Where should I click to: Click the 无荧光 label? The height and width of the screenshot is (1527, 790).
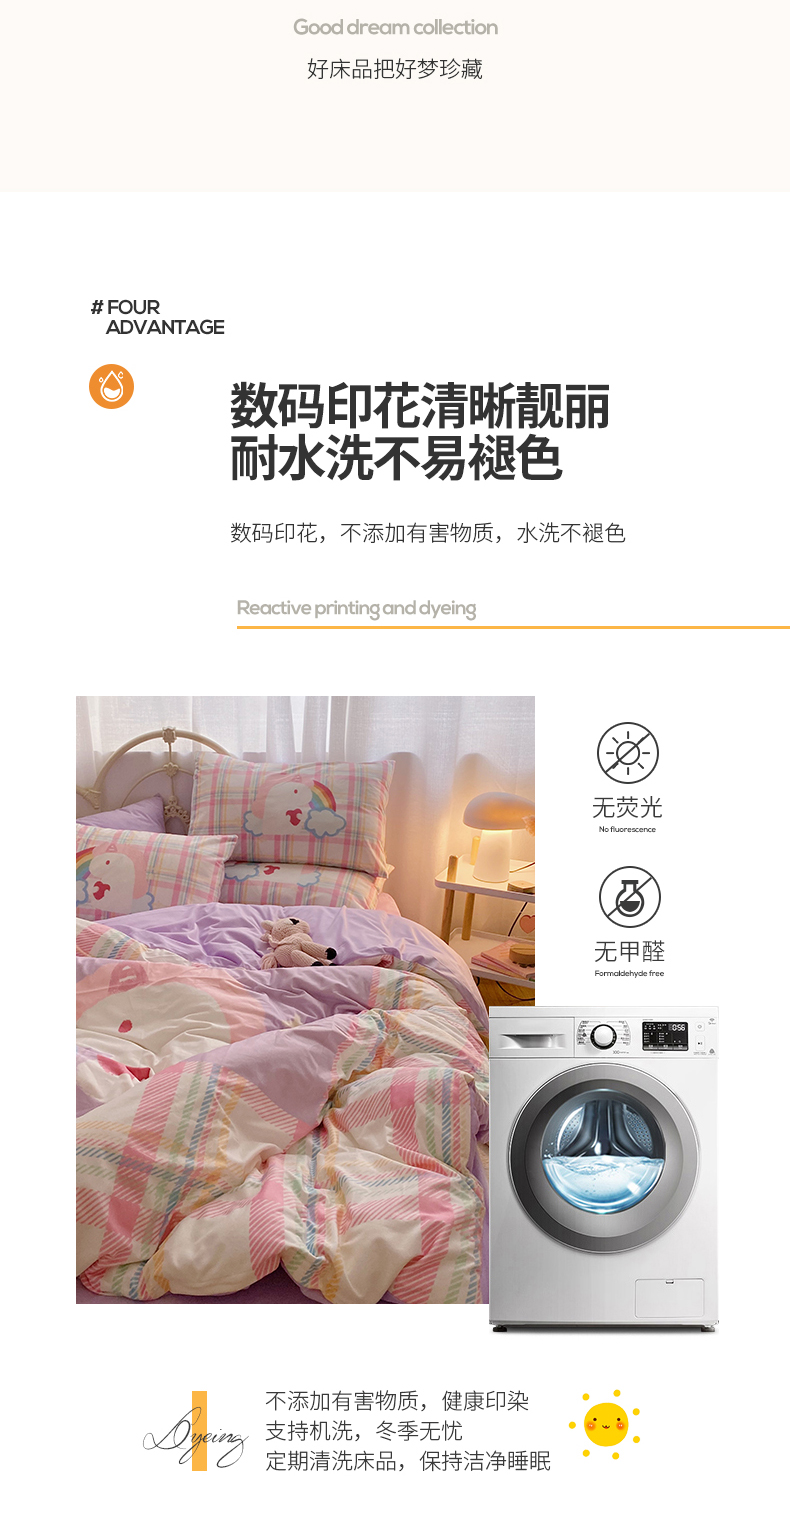point(627,807)
